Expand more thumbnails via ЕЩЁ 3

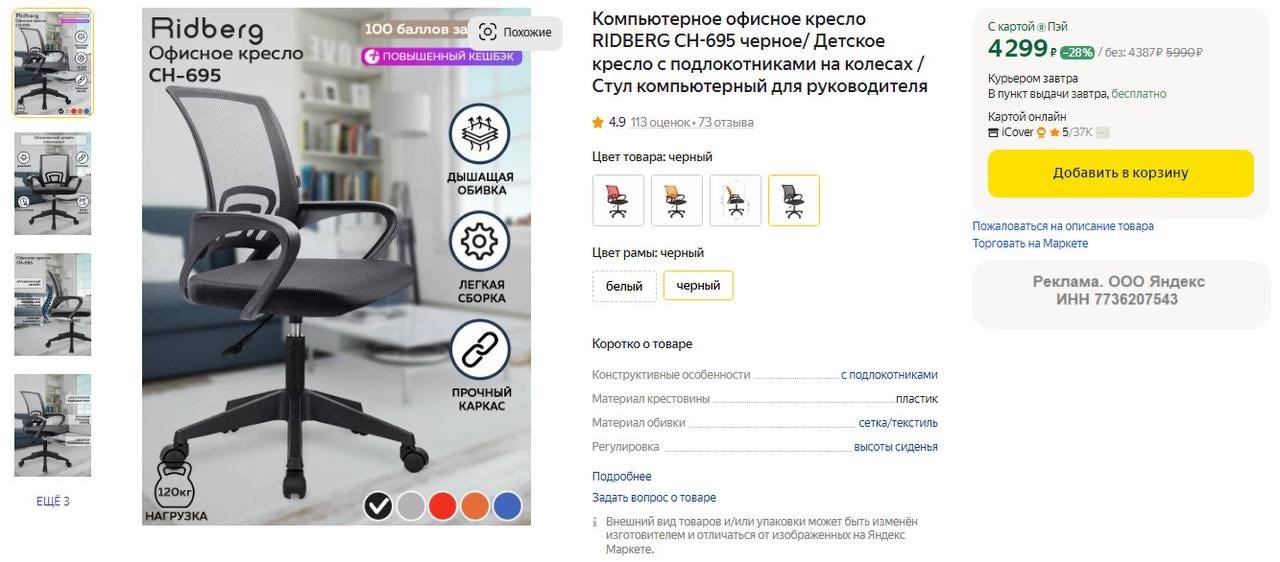tap(53, 502)
